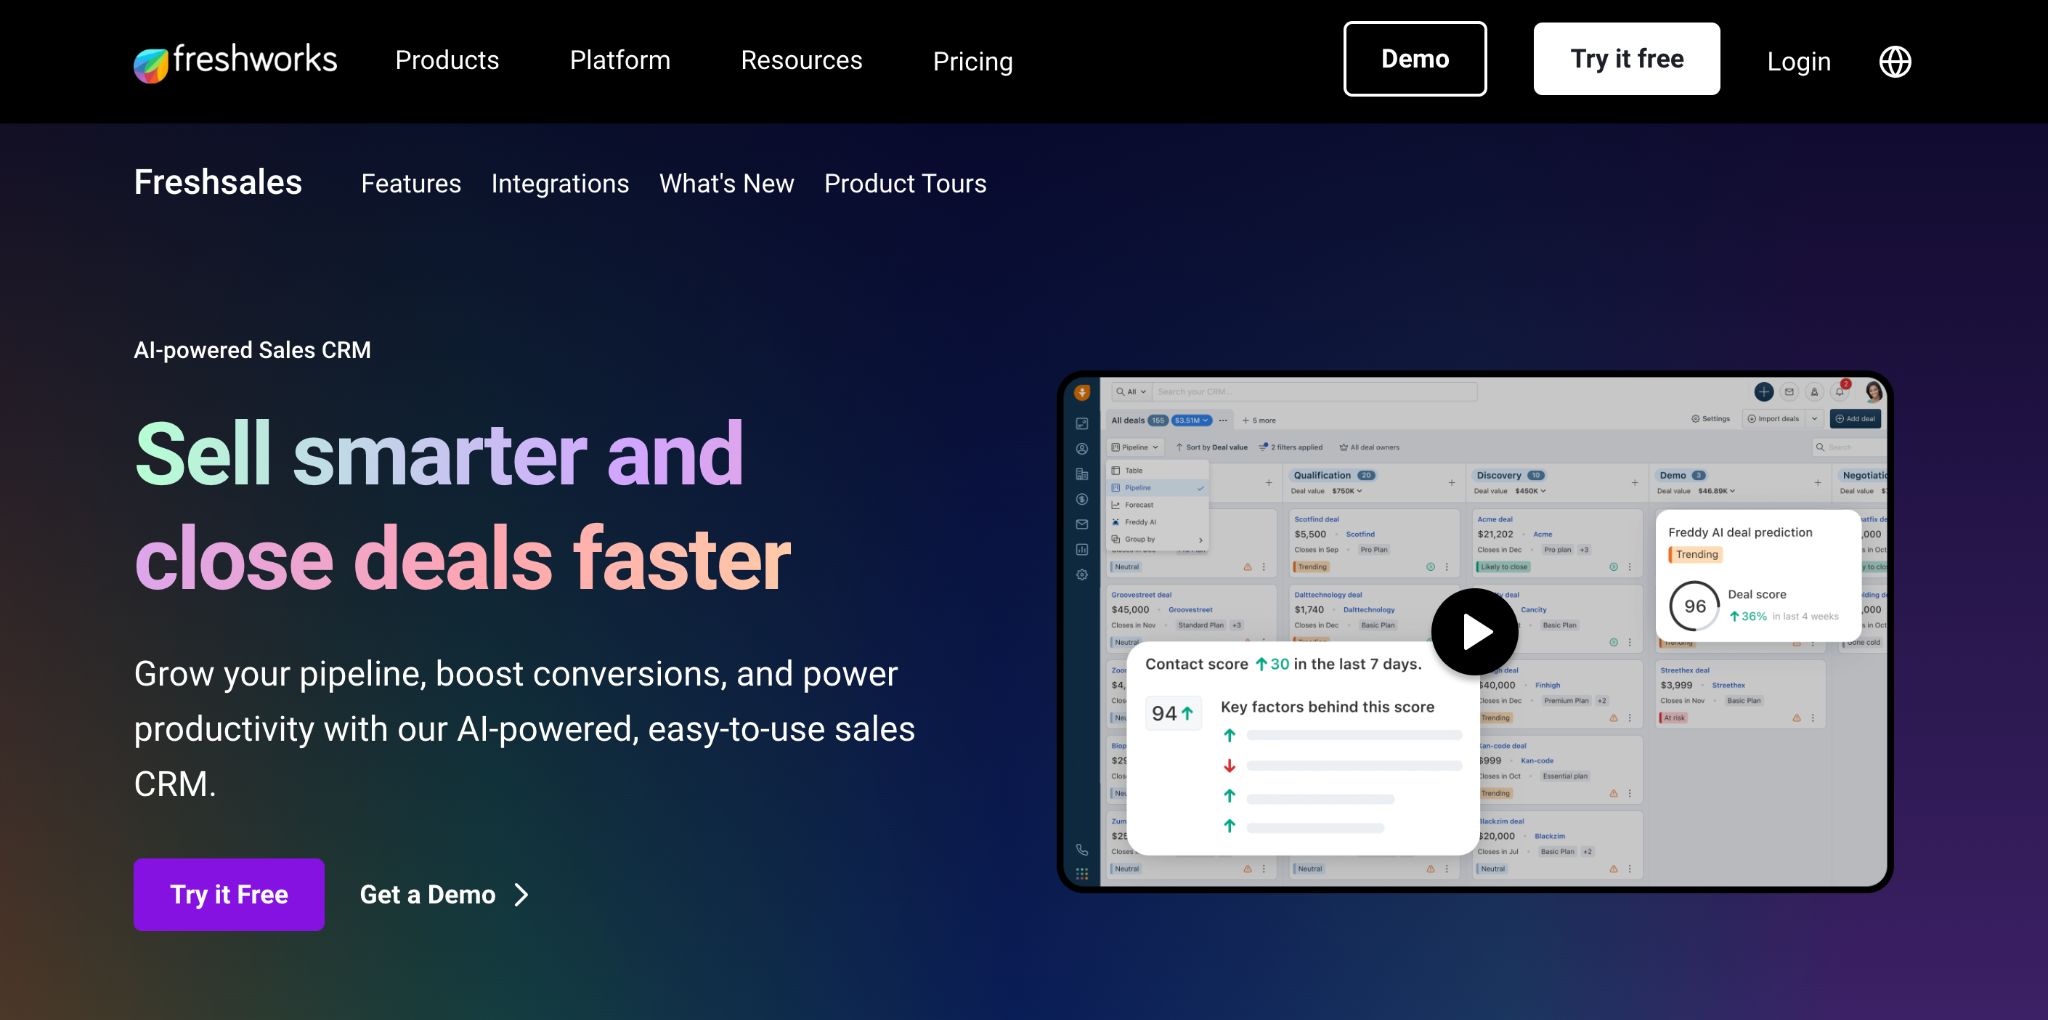Image resolution: width=2048 pixels, height=1020 pixels.
Task: Click the 'close deals faster' headline line
Action: pos(463,559)
